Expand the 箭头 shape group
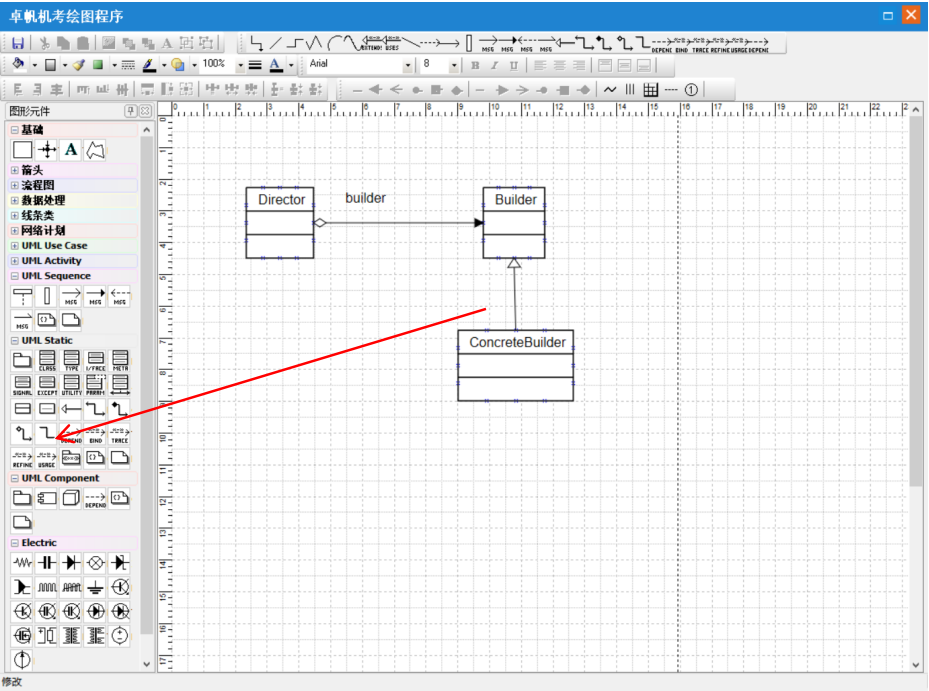The height and width of the screenshot is (691, 929). [x=15, y=170]
